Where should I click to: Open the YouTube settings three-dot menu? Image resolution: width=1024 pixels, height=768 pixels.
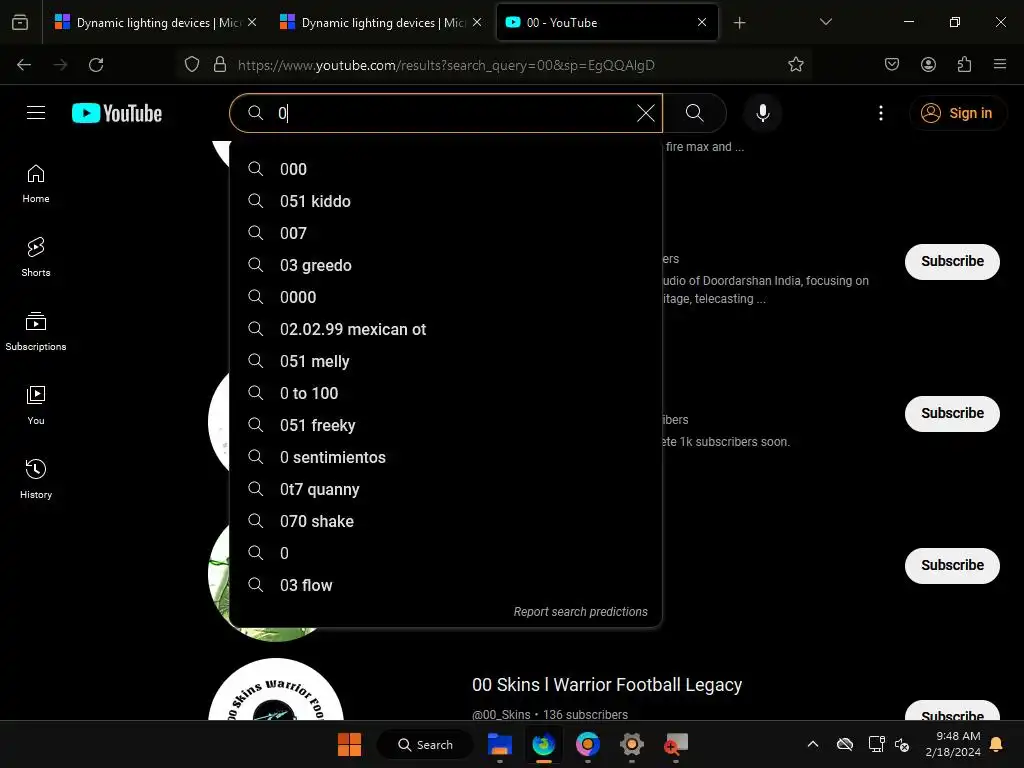(x=880, y=113)
